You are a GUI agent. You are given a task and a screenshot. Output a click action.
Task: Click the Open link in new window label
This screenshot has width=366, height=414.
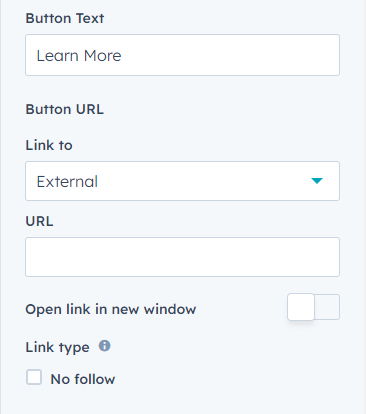click(x=111, y=309)
